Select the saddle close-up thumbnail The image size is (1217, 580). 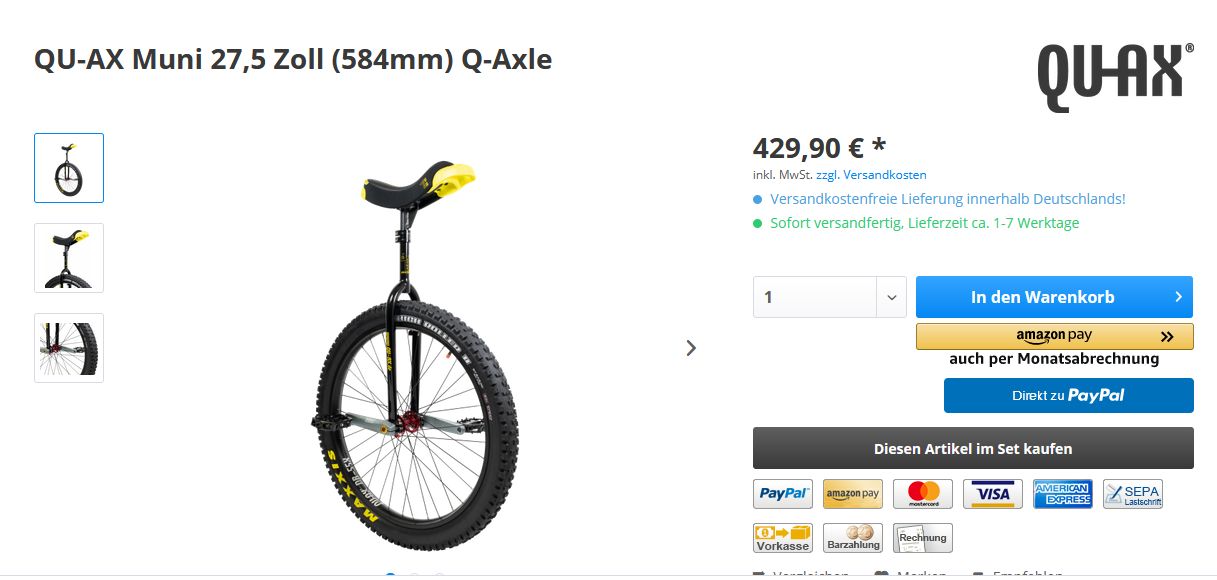coord(69,258)
